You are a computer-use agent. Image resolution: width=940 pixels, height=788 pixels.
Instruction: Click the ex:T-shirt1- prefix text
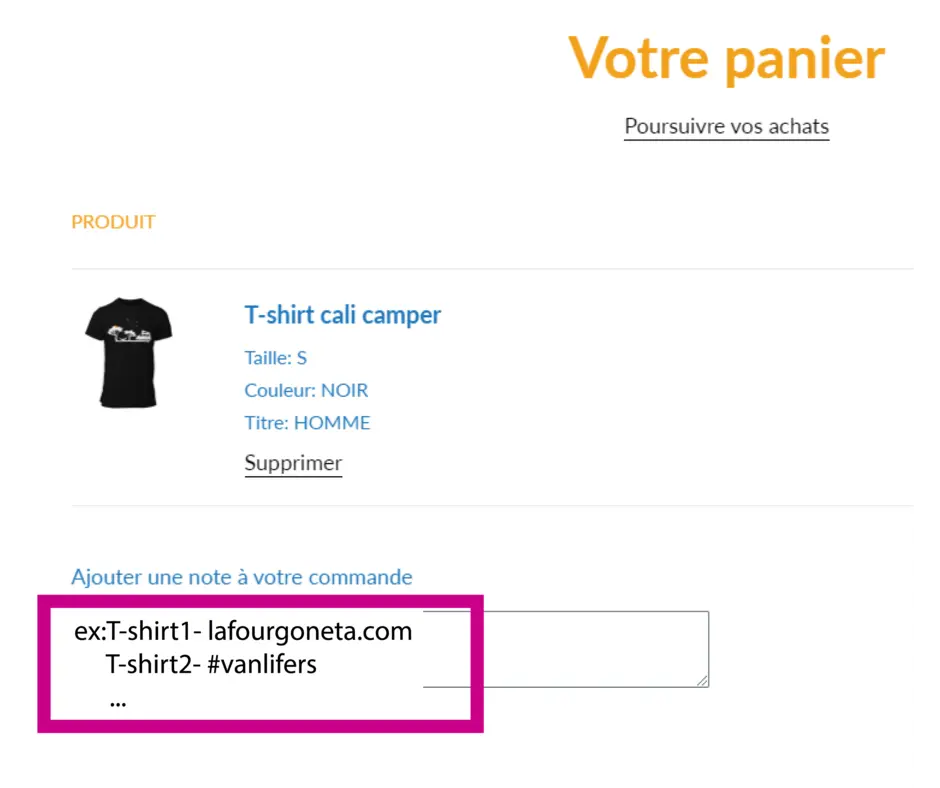pos(137,632)
